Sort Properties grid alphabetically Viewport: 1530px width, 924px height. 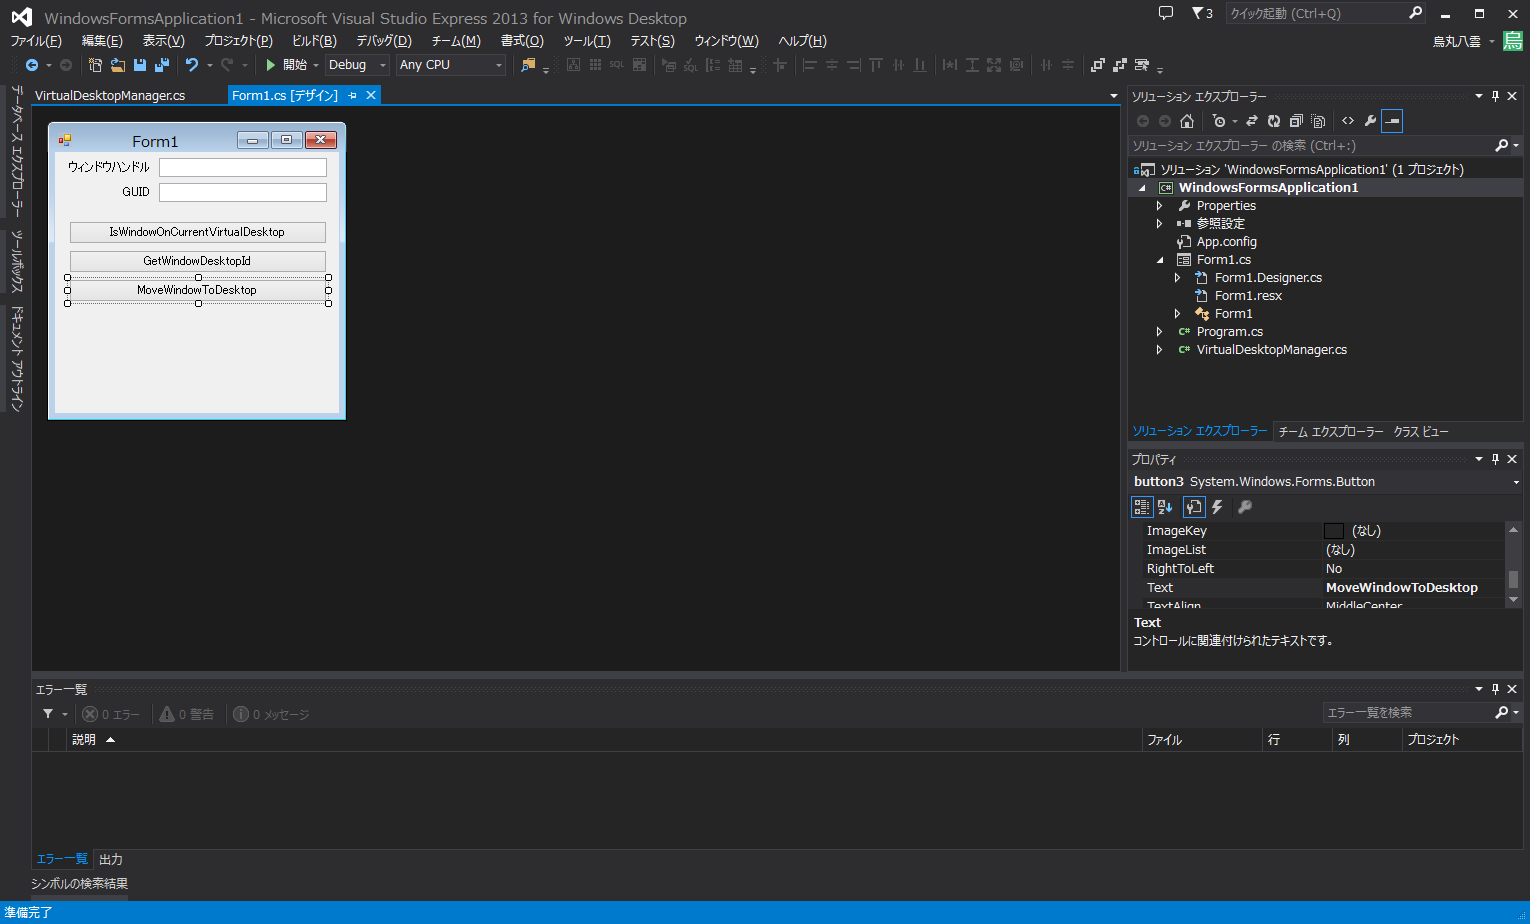(1165, 507)
